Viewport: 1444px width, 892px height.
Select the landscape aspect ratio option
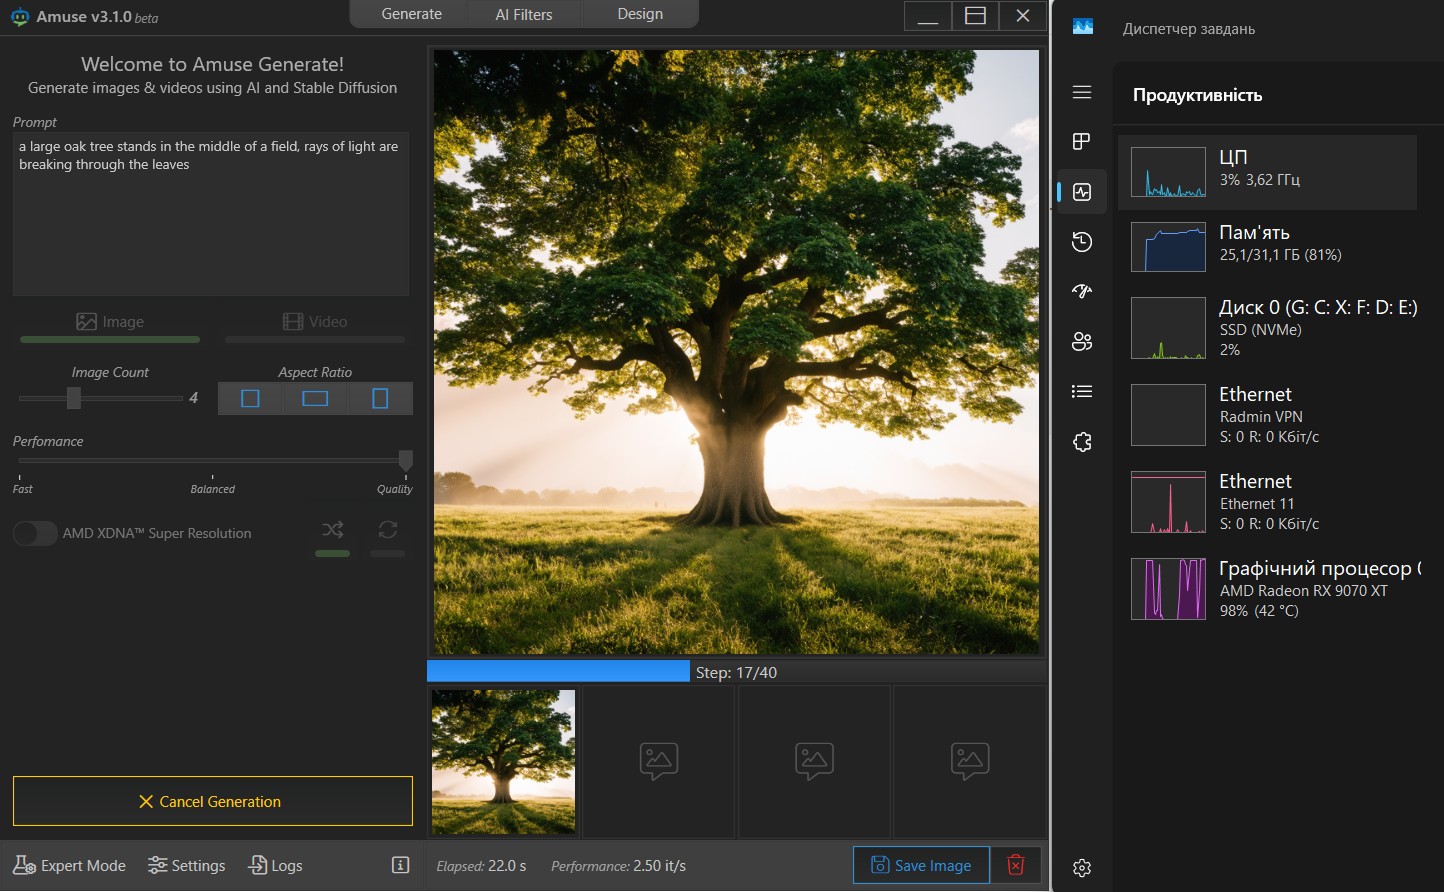[x=315, y=398]
